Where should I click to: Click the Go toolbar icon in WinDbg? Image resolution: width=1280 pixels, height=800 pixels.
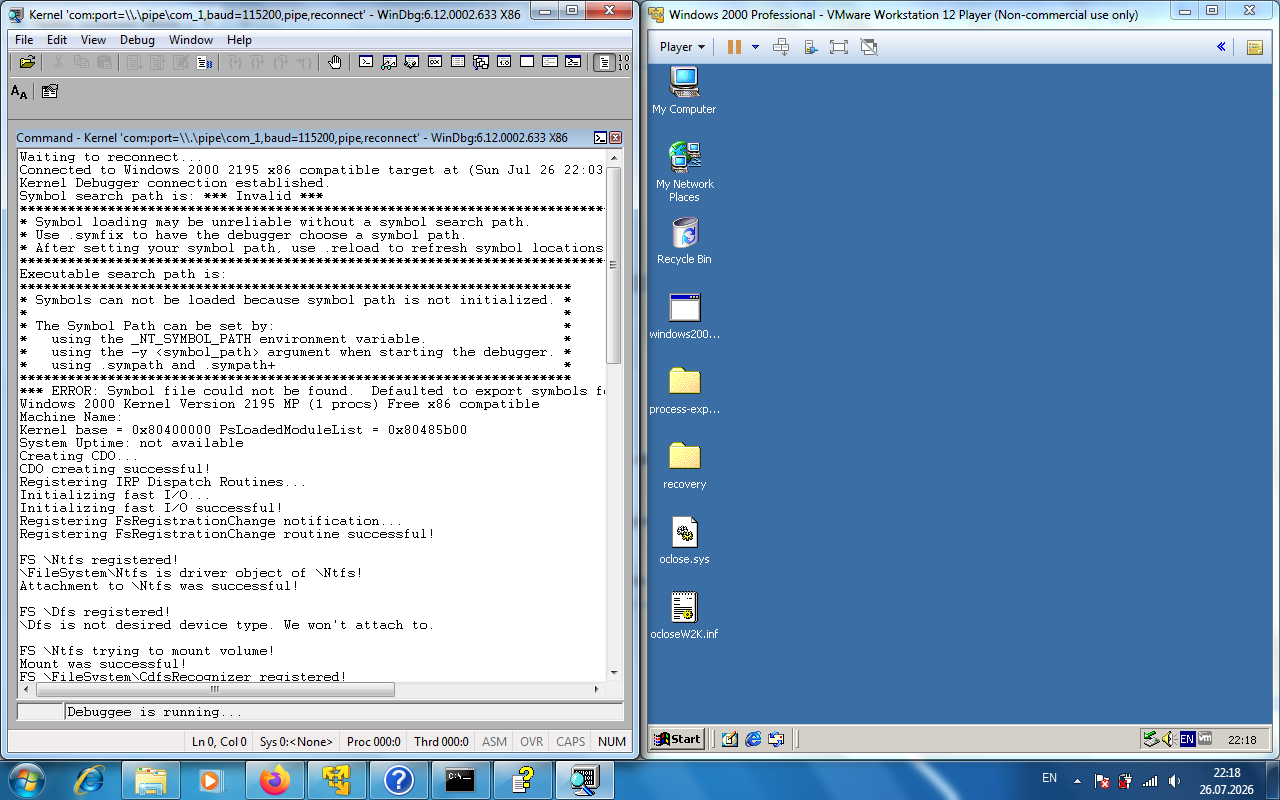click(134, 62)
